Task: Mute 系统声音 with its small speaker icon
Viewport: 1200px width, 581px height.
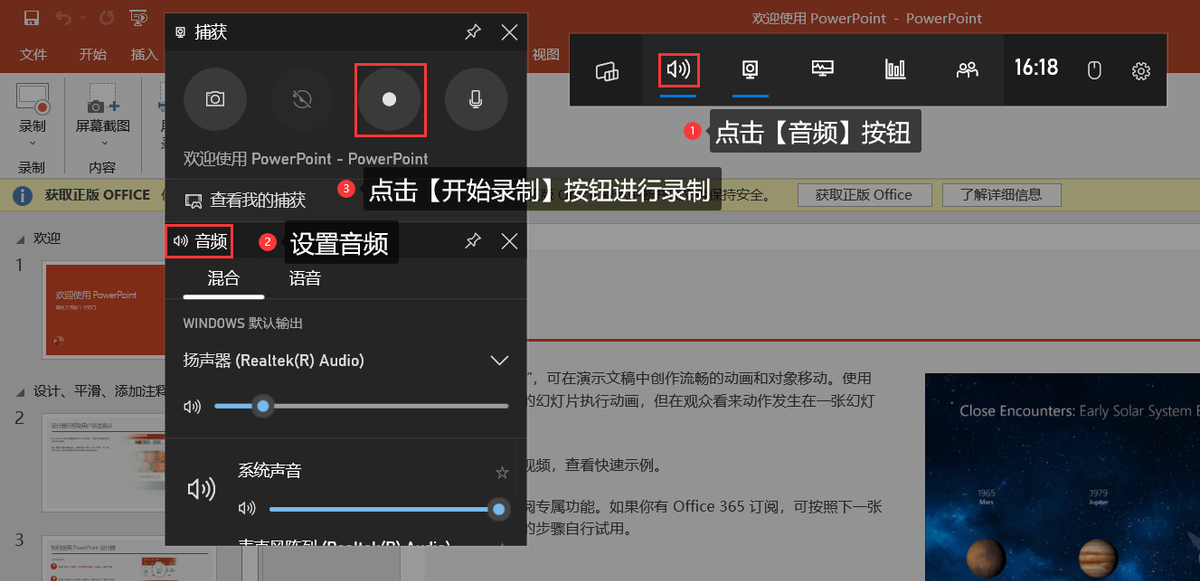Action: pos(247,509)
